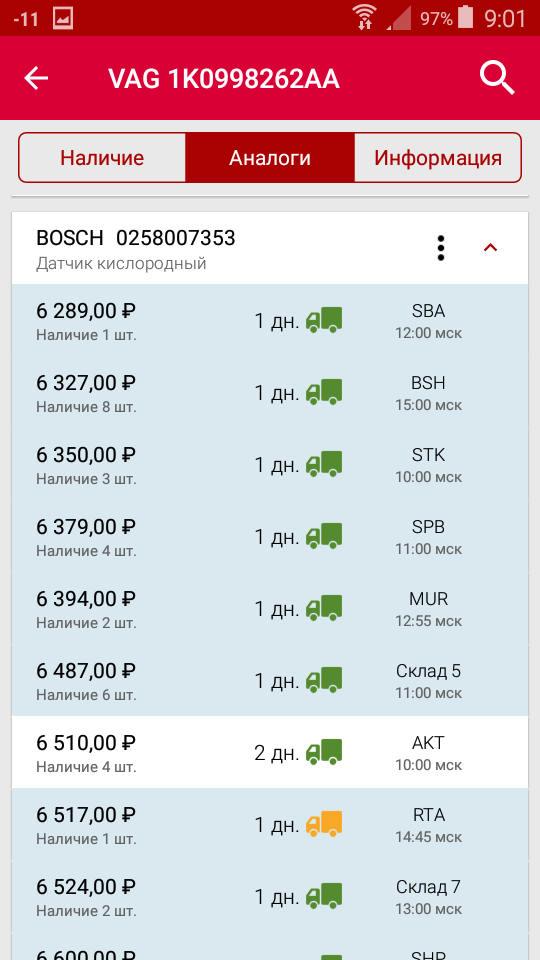
Task: Go back using the arrow icon
Action: (36, 78)
